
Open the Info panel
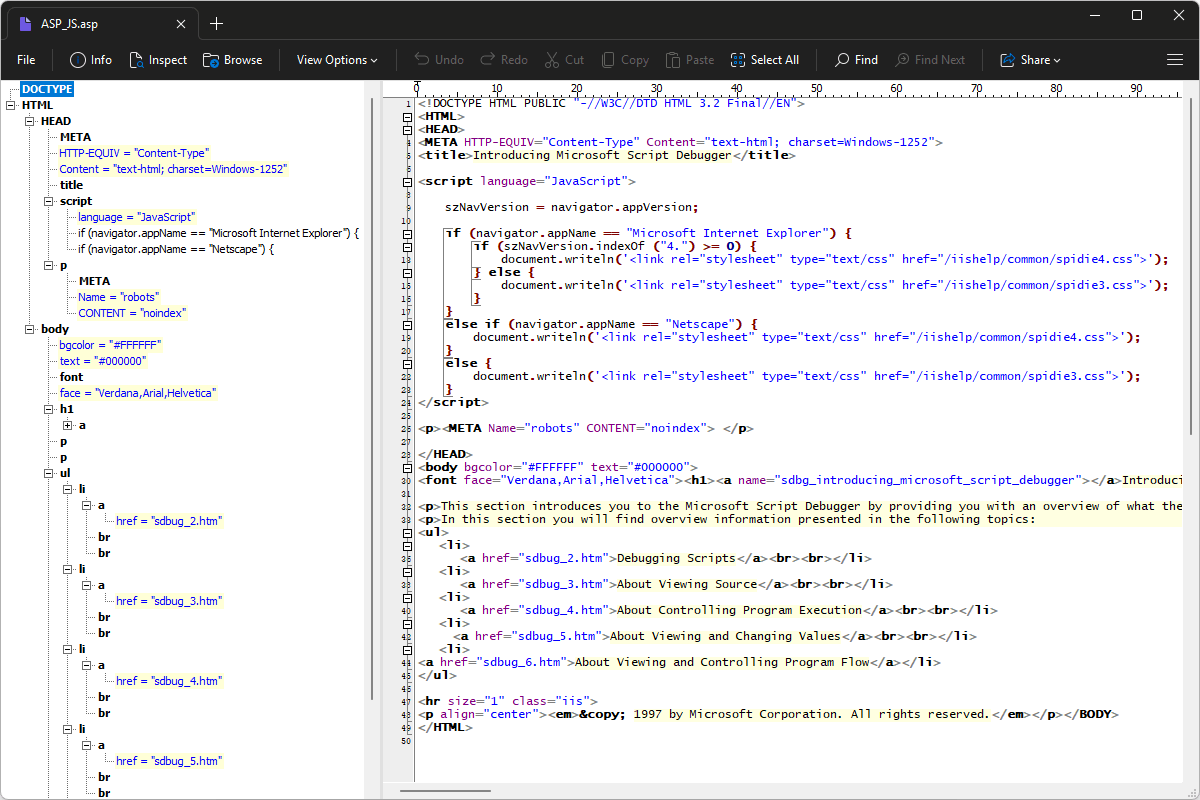91,60
